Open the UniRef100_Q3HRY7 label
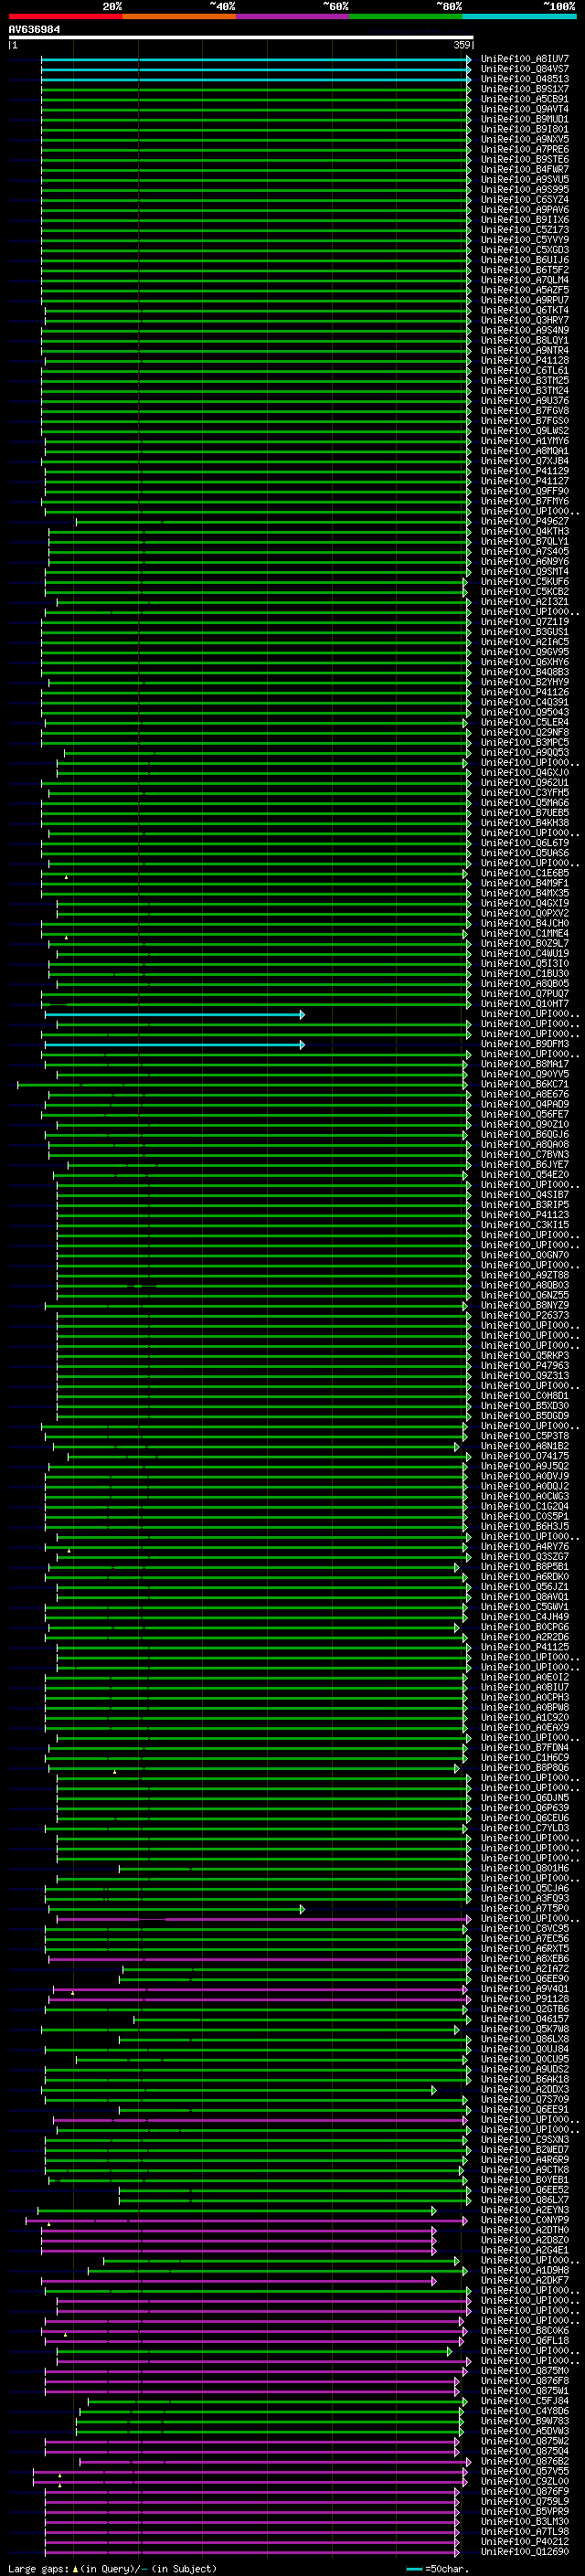This screenshot has height=2576, width=585. (x=525, y=320)
